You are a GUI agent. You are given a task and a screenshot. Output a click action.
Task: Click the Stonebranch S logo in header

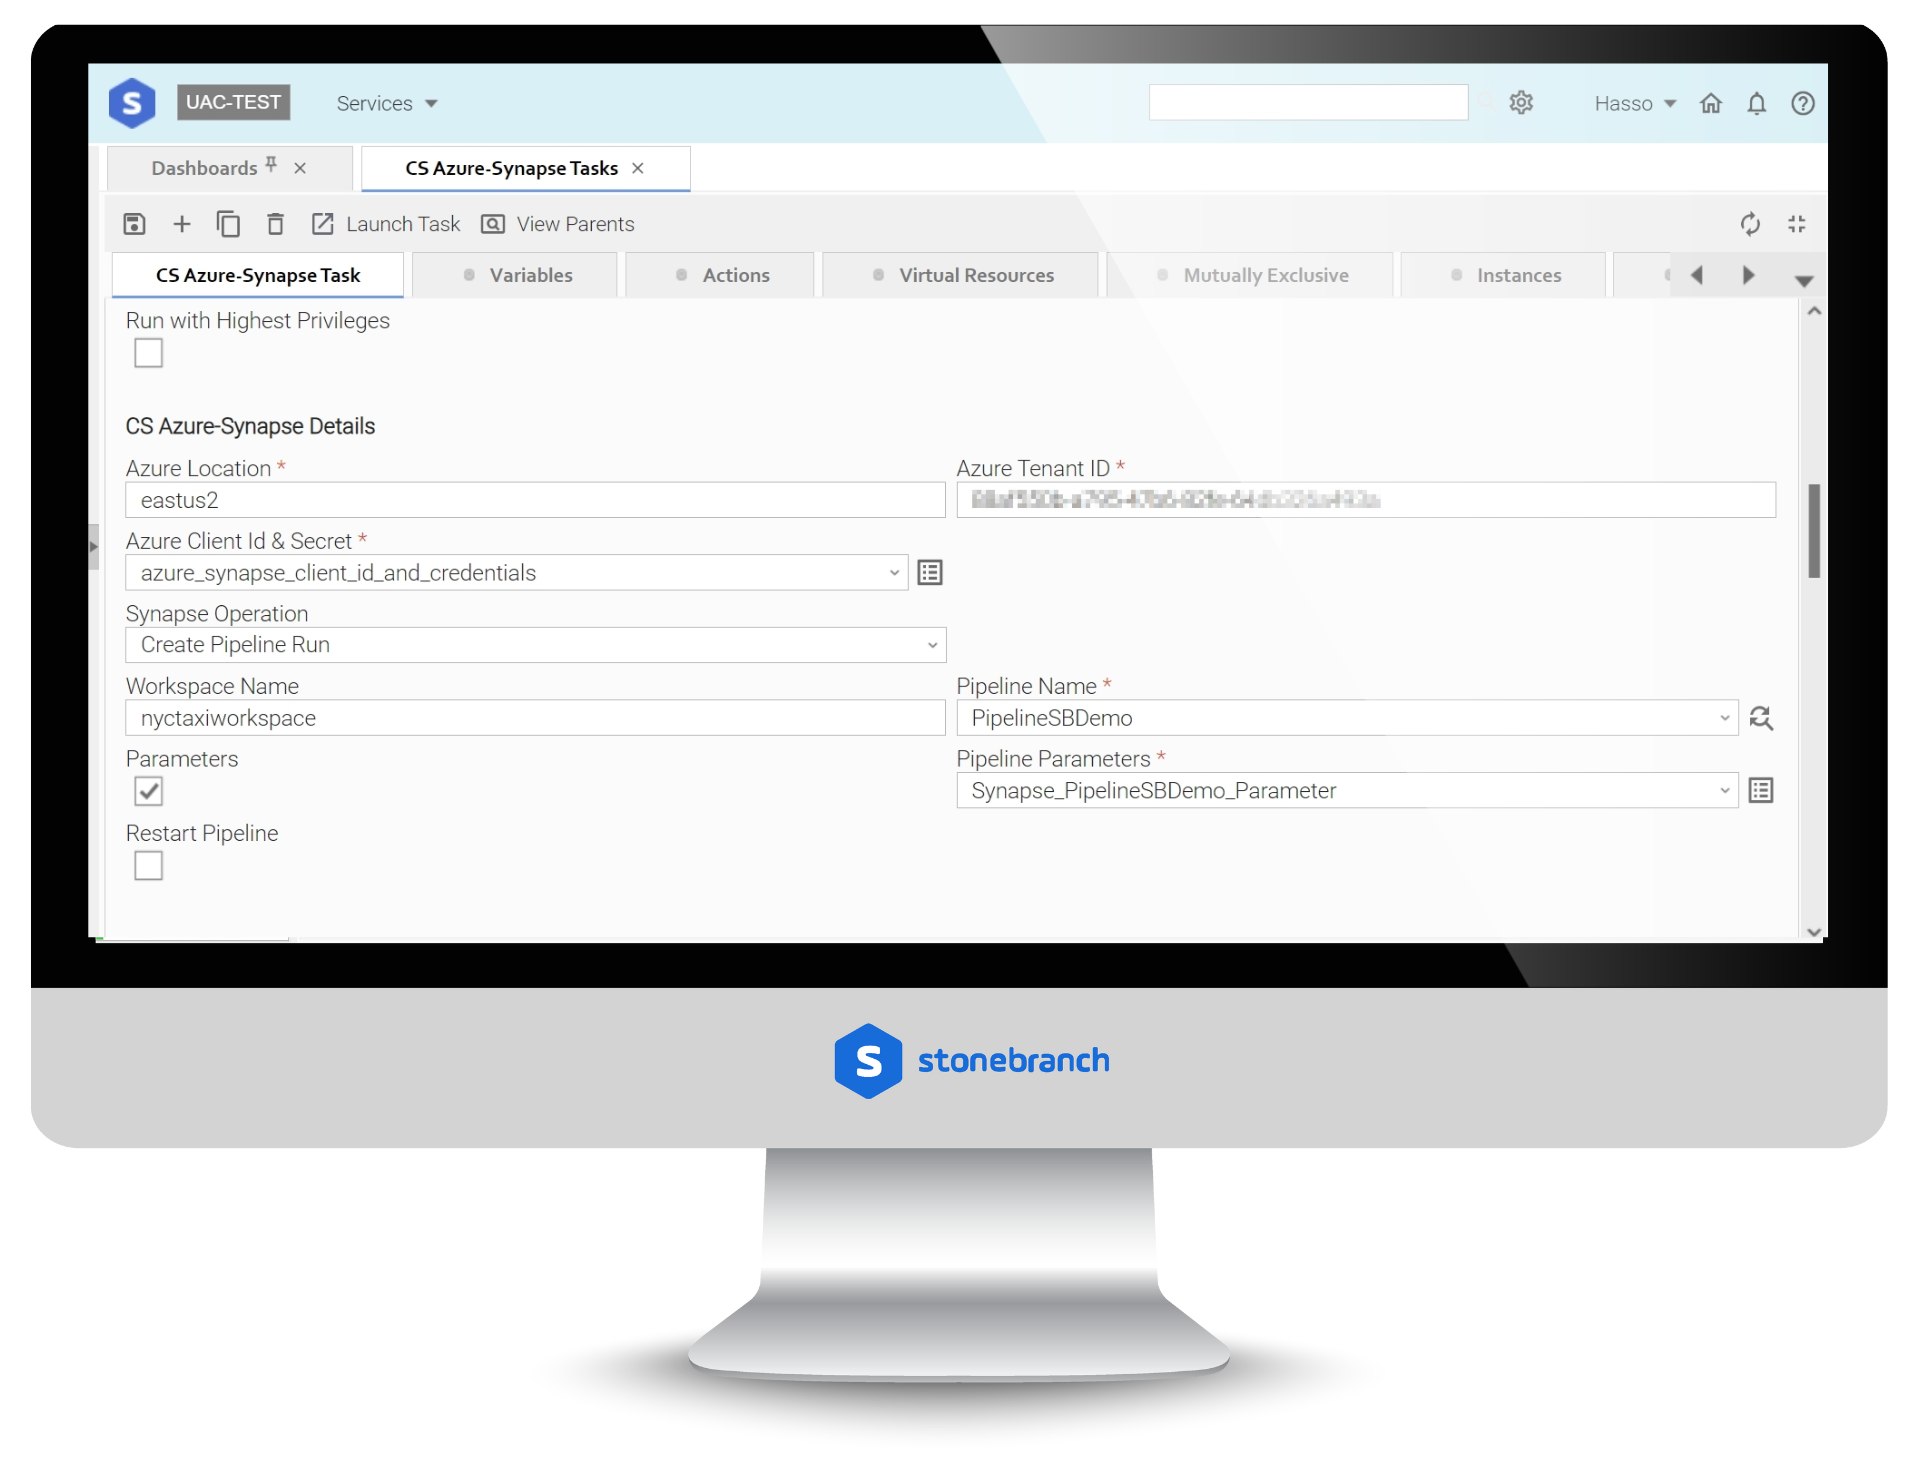pos(132,103)
